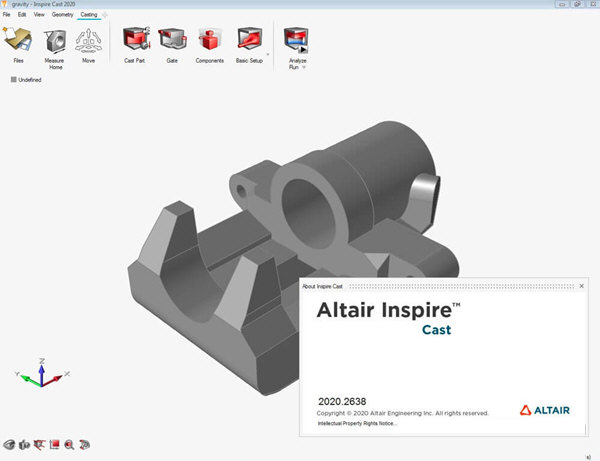Screen dimensions: 600x461
Task: Open the Files tool icon
Action: [x=19, y=41]
